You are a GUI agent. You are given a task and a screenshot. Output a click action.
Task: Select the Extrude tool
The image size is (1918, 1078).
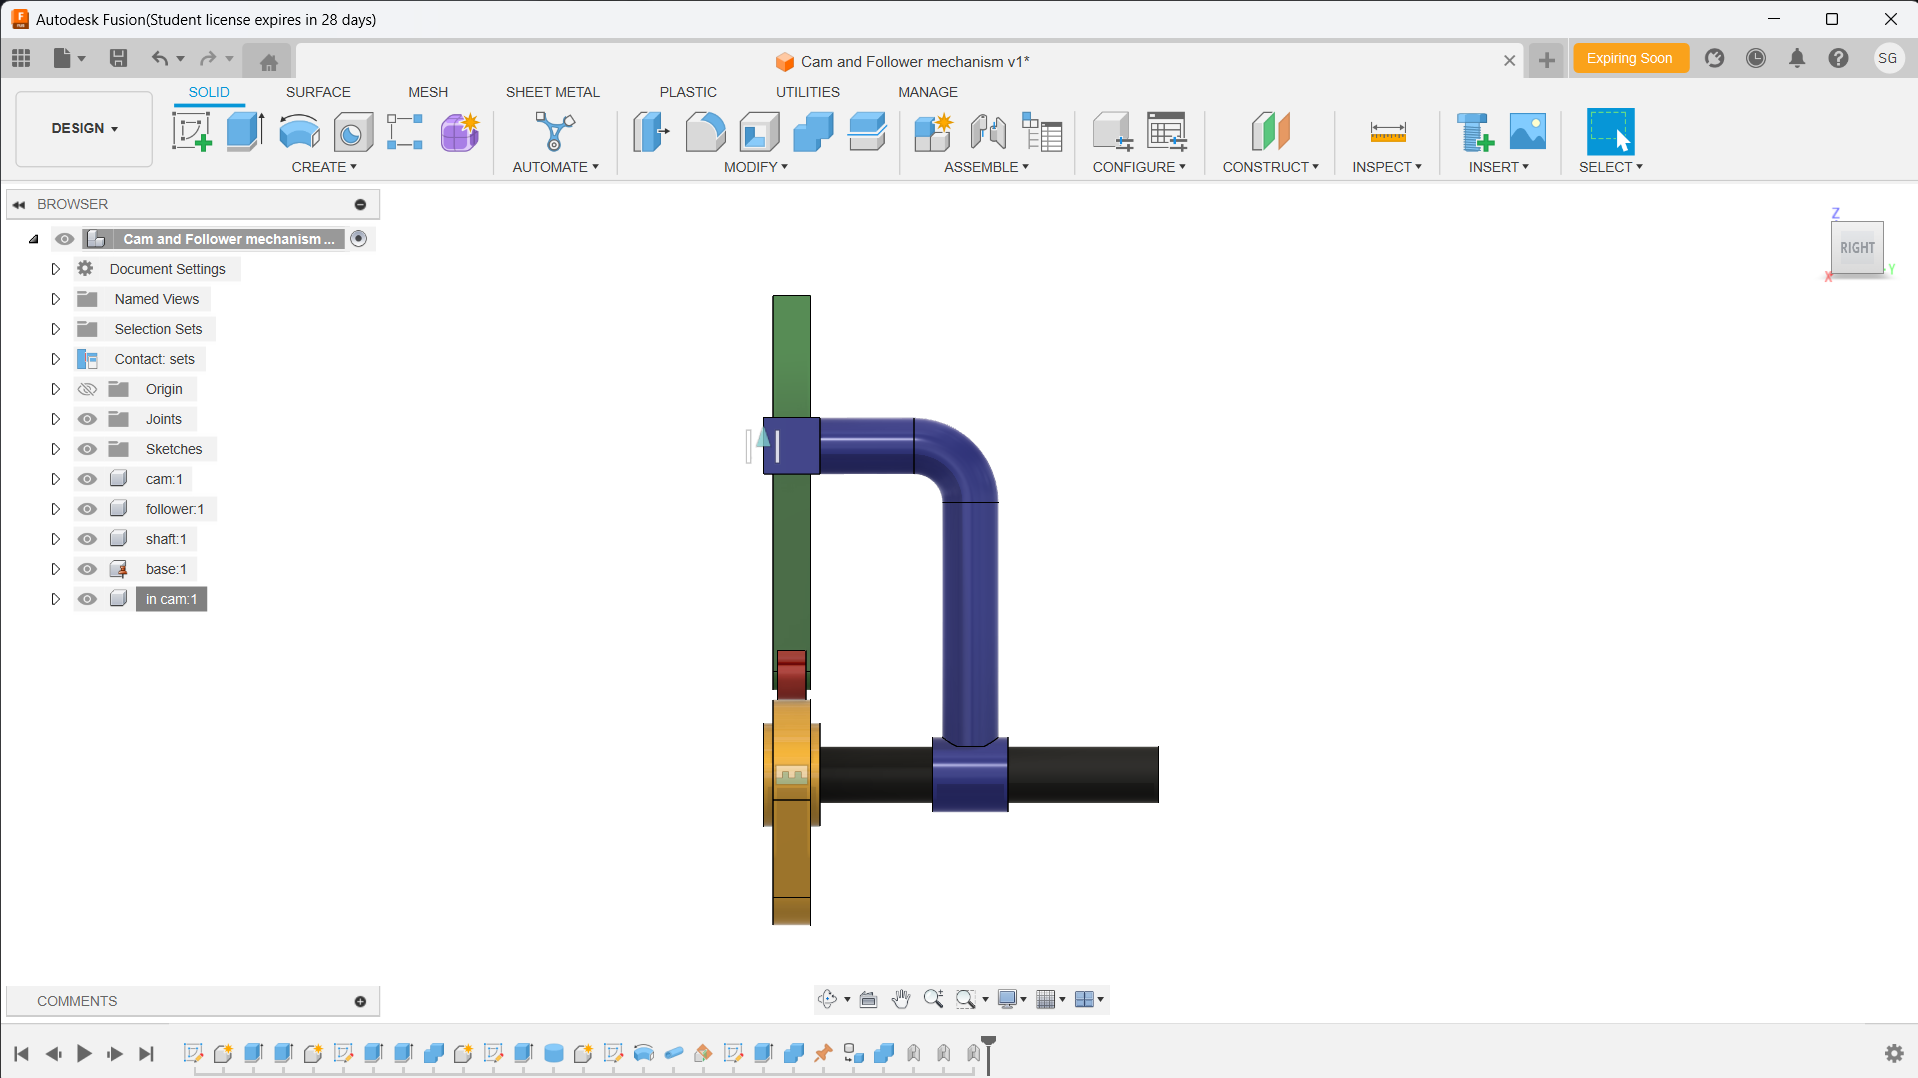[x=245, y=132]
